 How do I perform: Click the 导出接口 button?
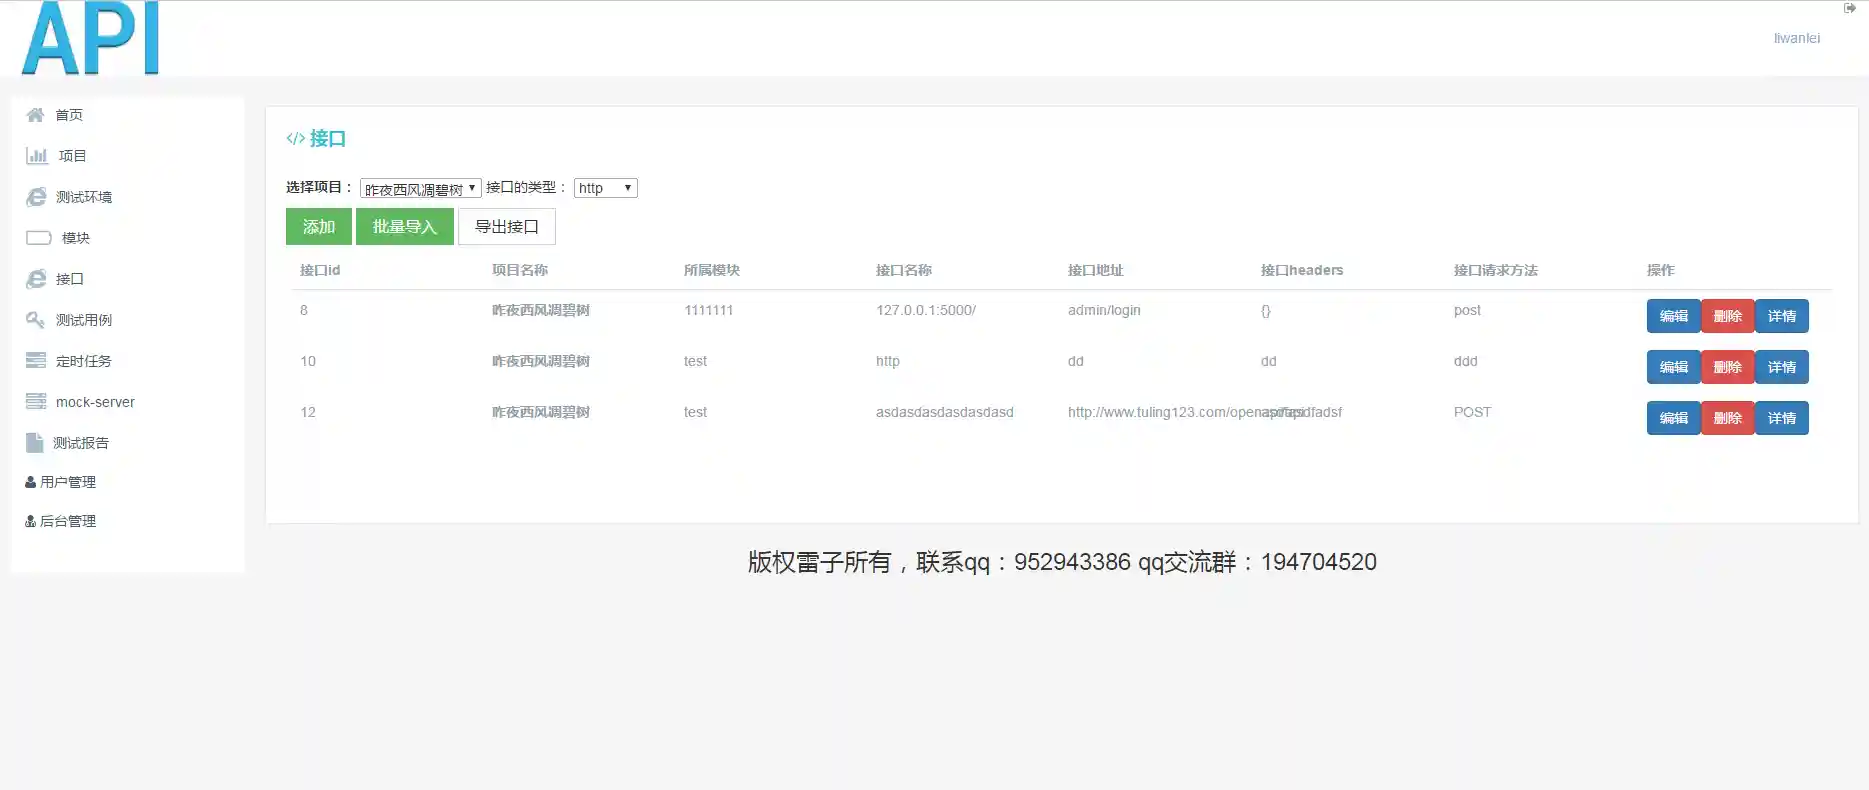click(x=506, y=227)
